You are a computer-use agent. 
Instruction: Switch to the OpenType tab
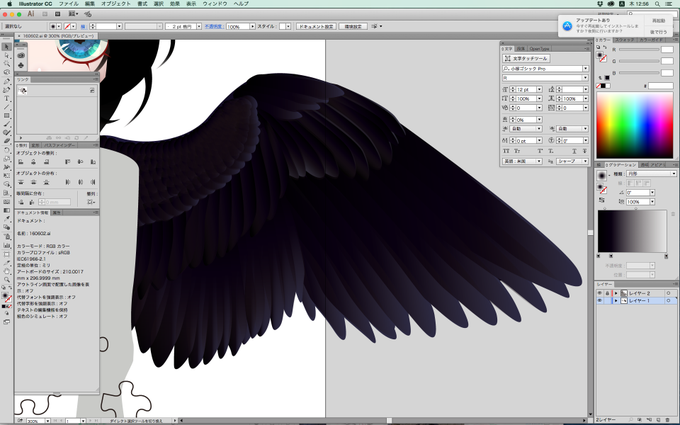tap(539, 49)
